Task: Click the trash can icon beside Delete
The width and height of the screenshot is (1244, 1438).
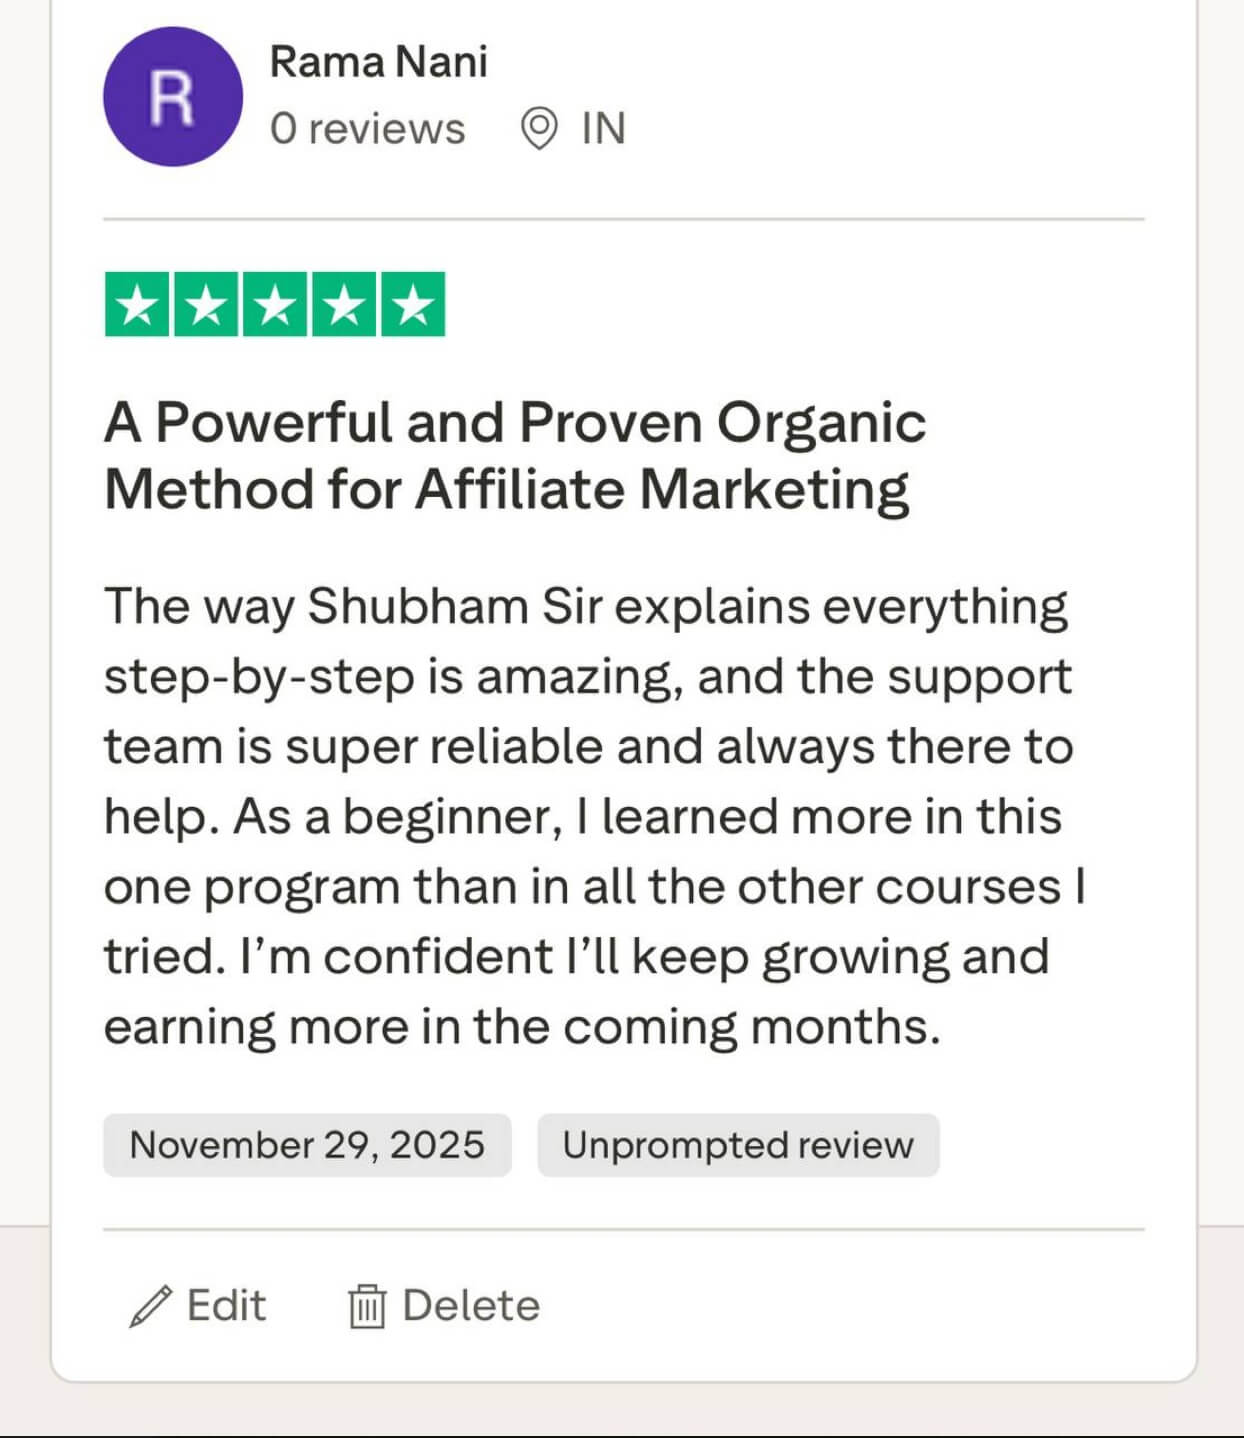Action: pos(366,1306)
